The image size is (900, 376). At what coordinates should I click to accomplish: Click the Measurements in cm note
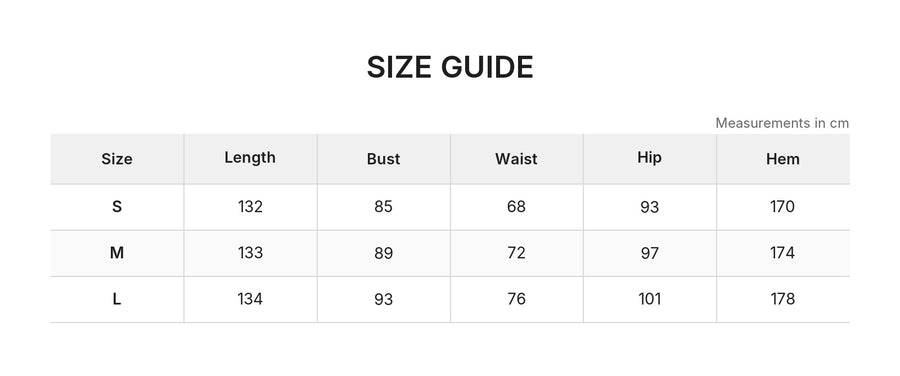[x=782, y=123]
